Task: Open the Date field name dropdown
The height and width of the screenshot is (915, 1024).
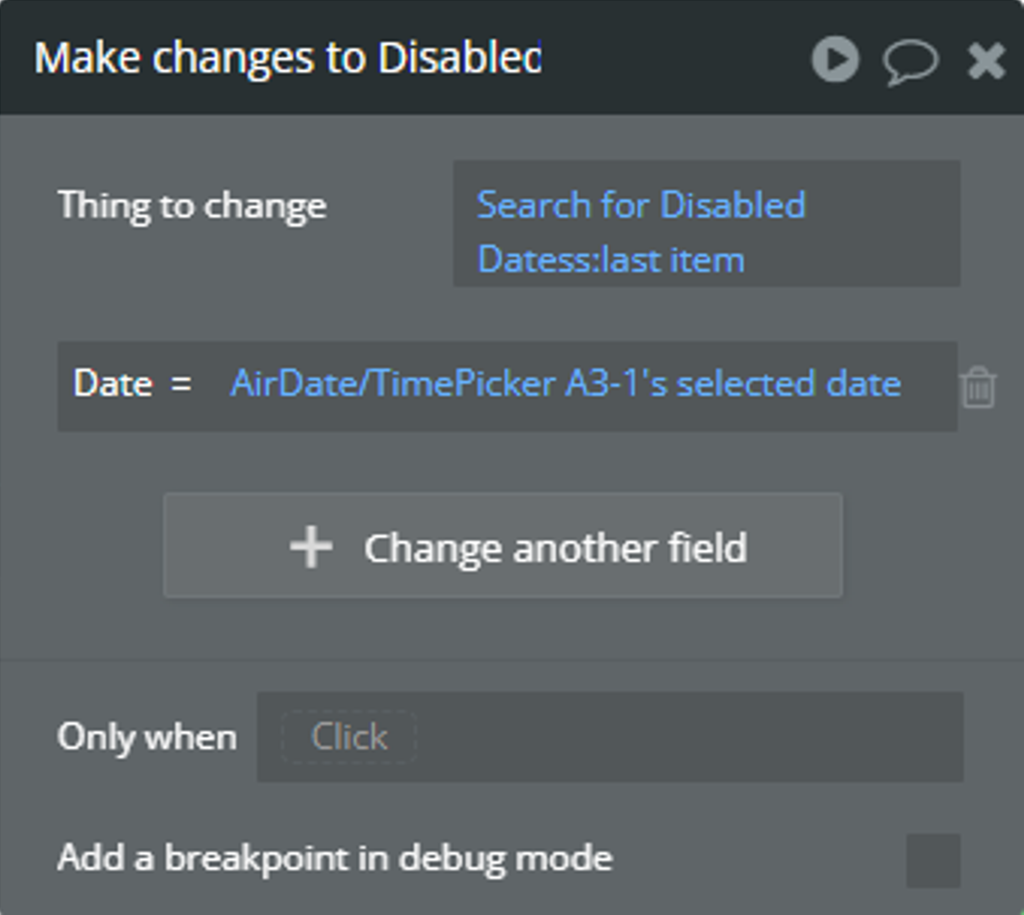Action: [x=113, y=383]
